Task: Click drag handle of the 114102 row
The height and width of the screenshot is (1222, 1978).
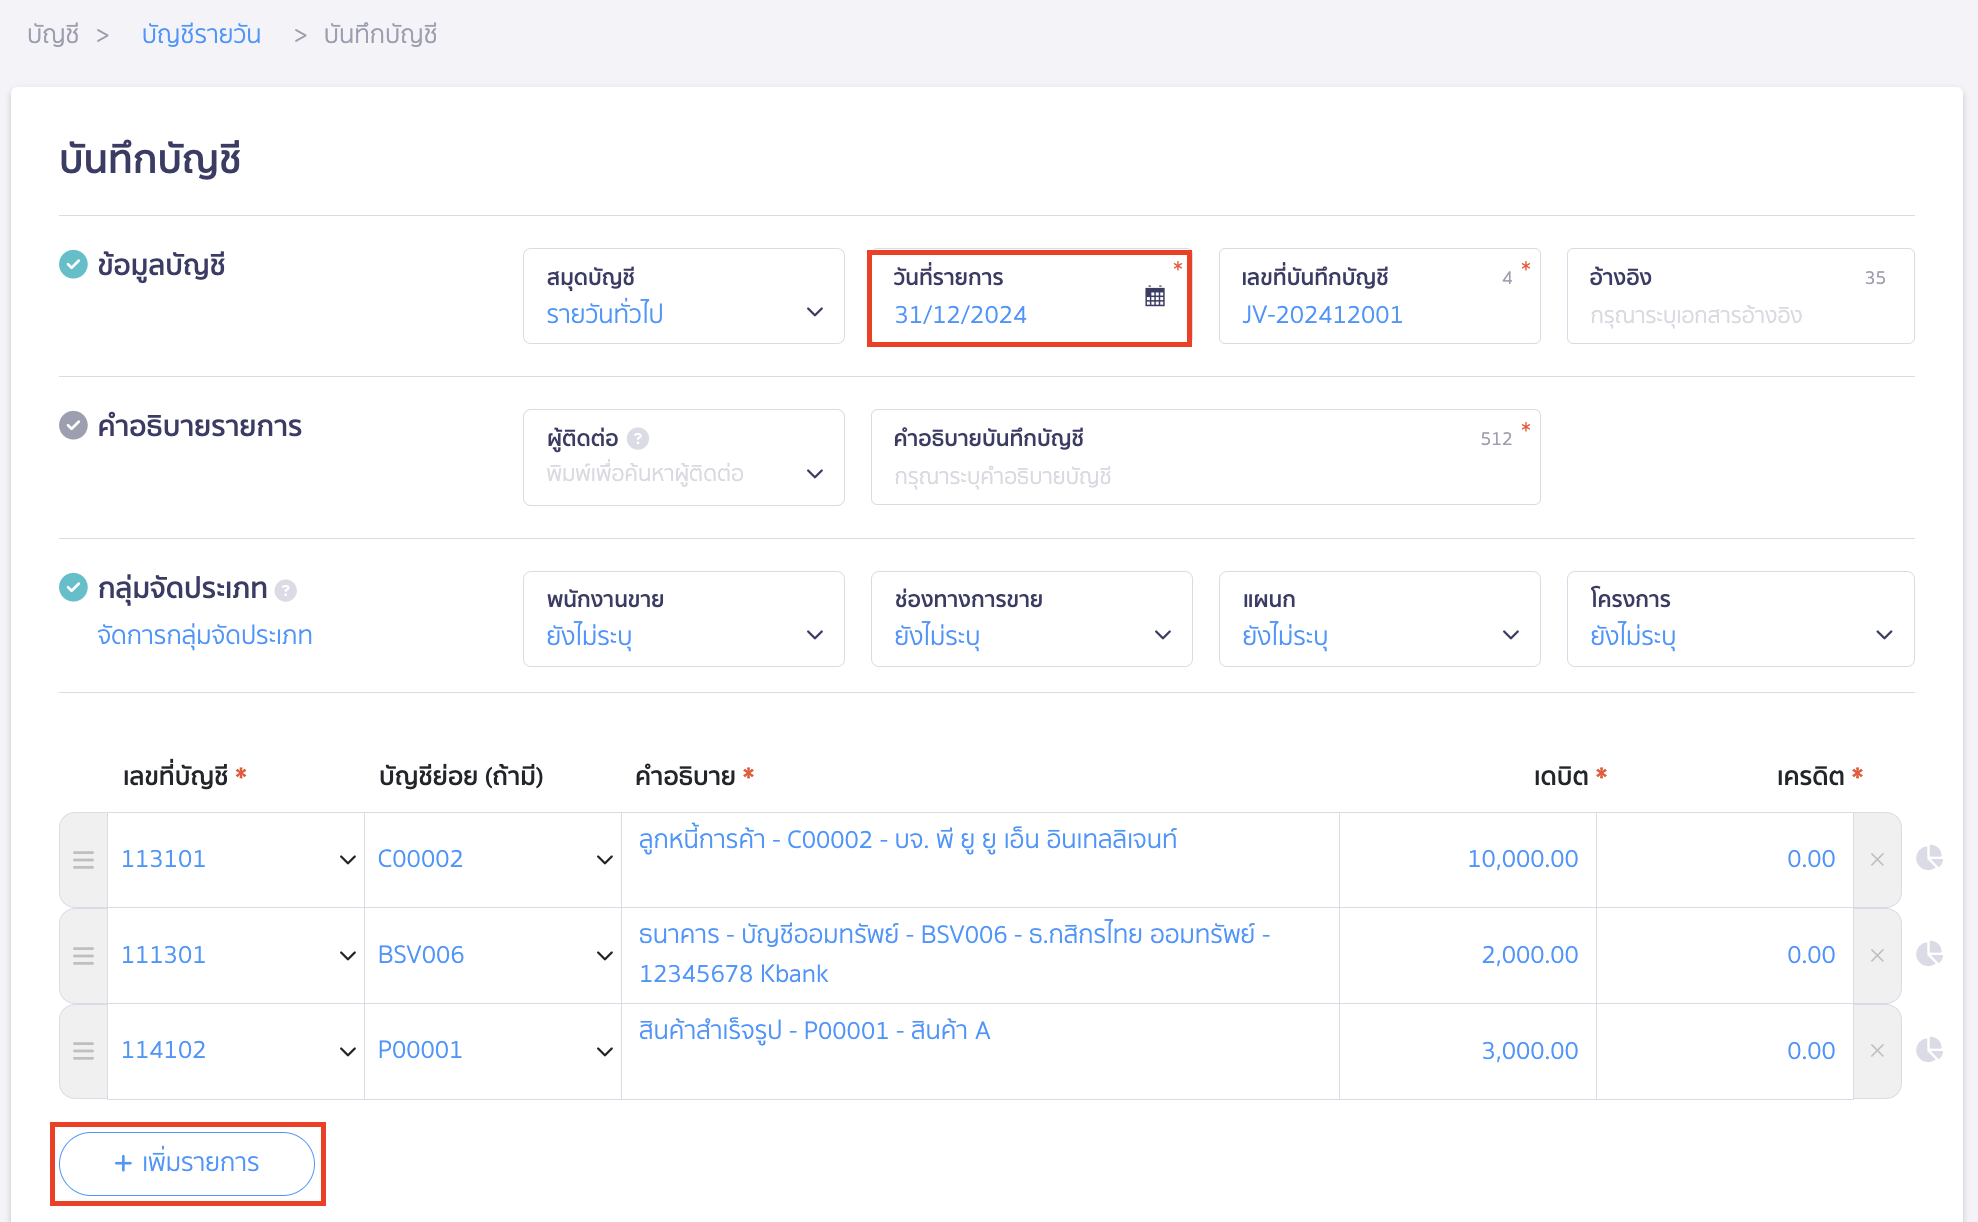Action: pos(84,1051)
